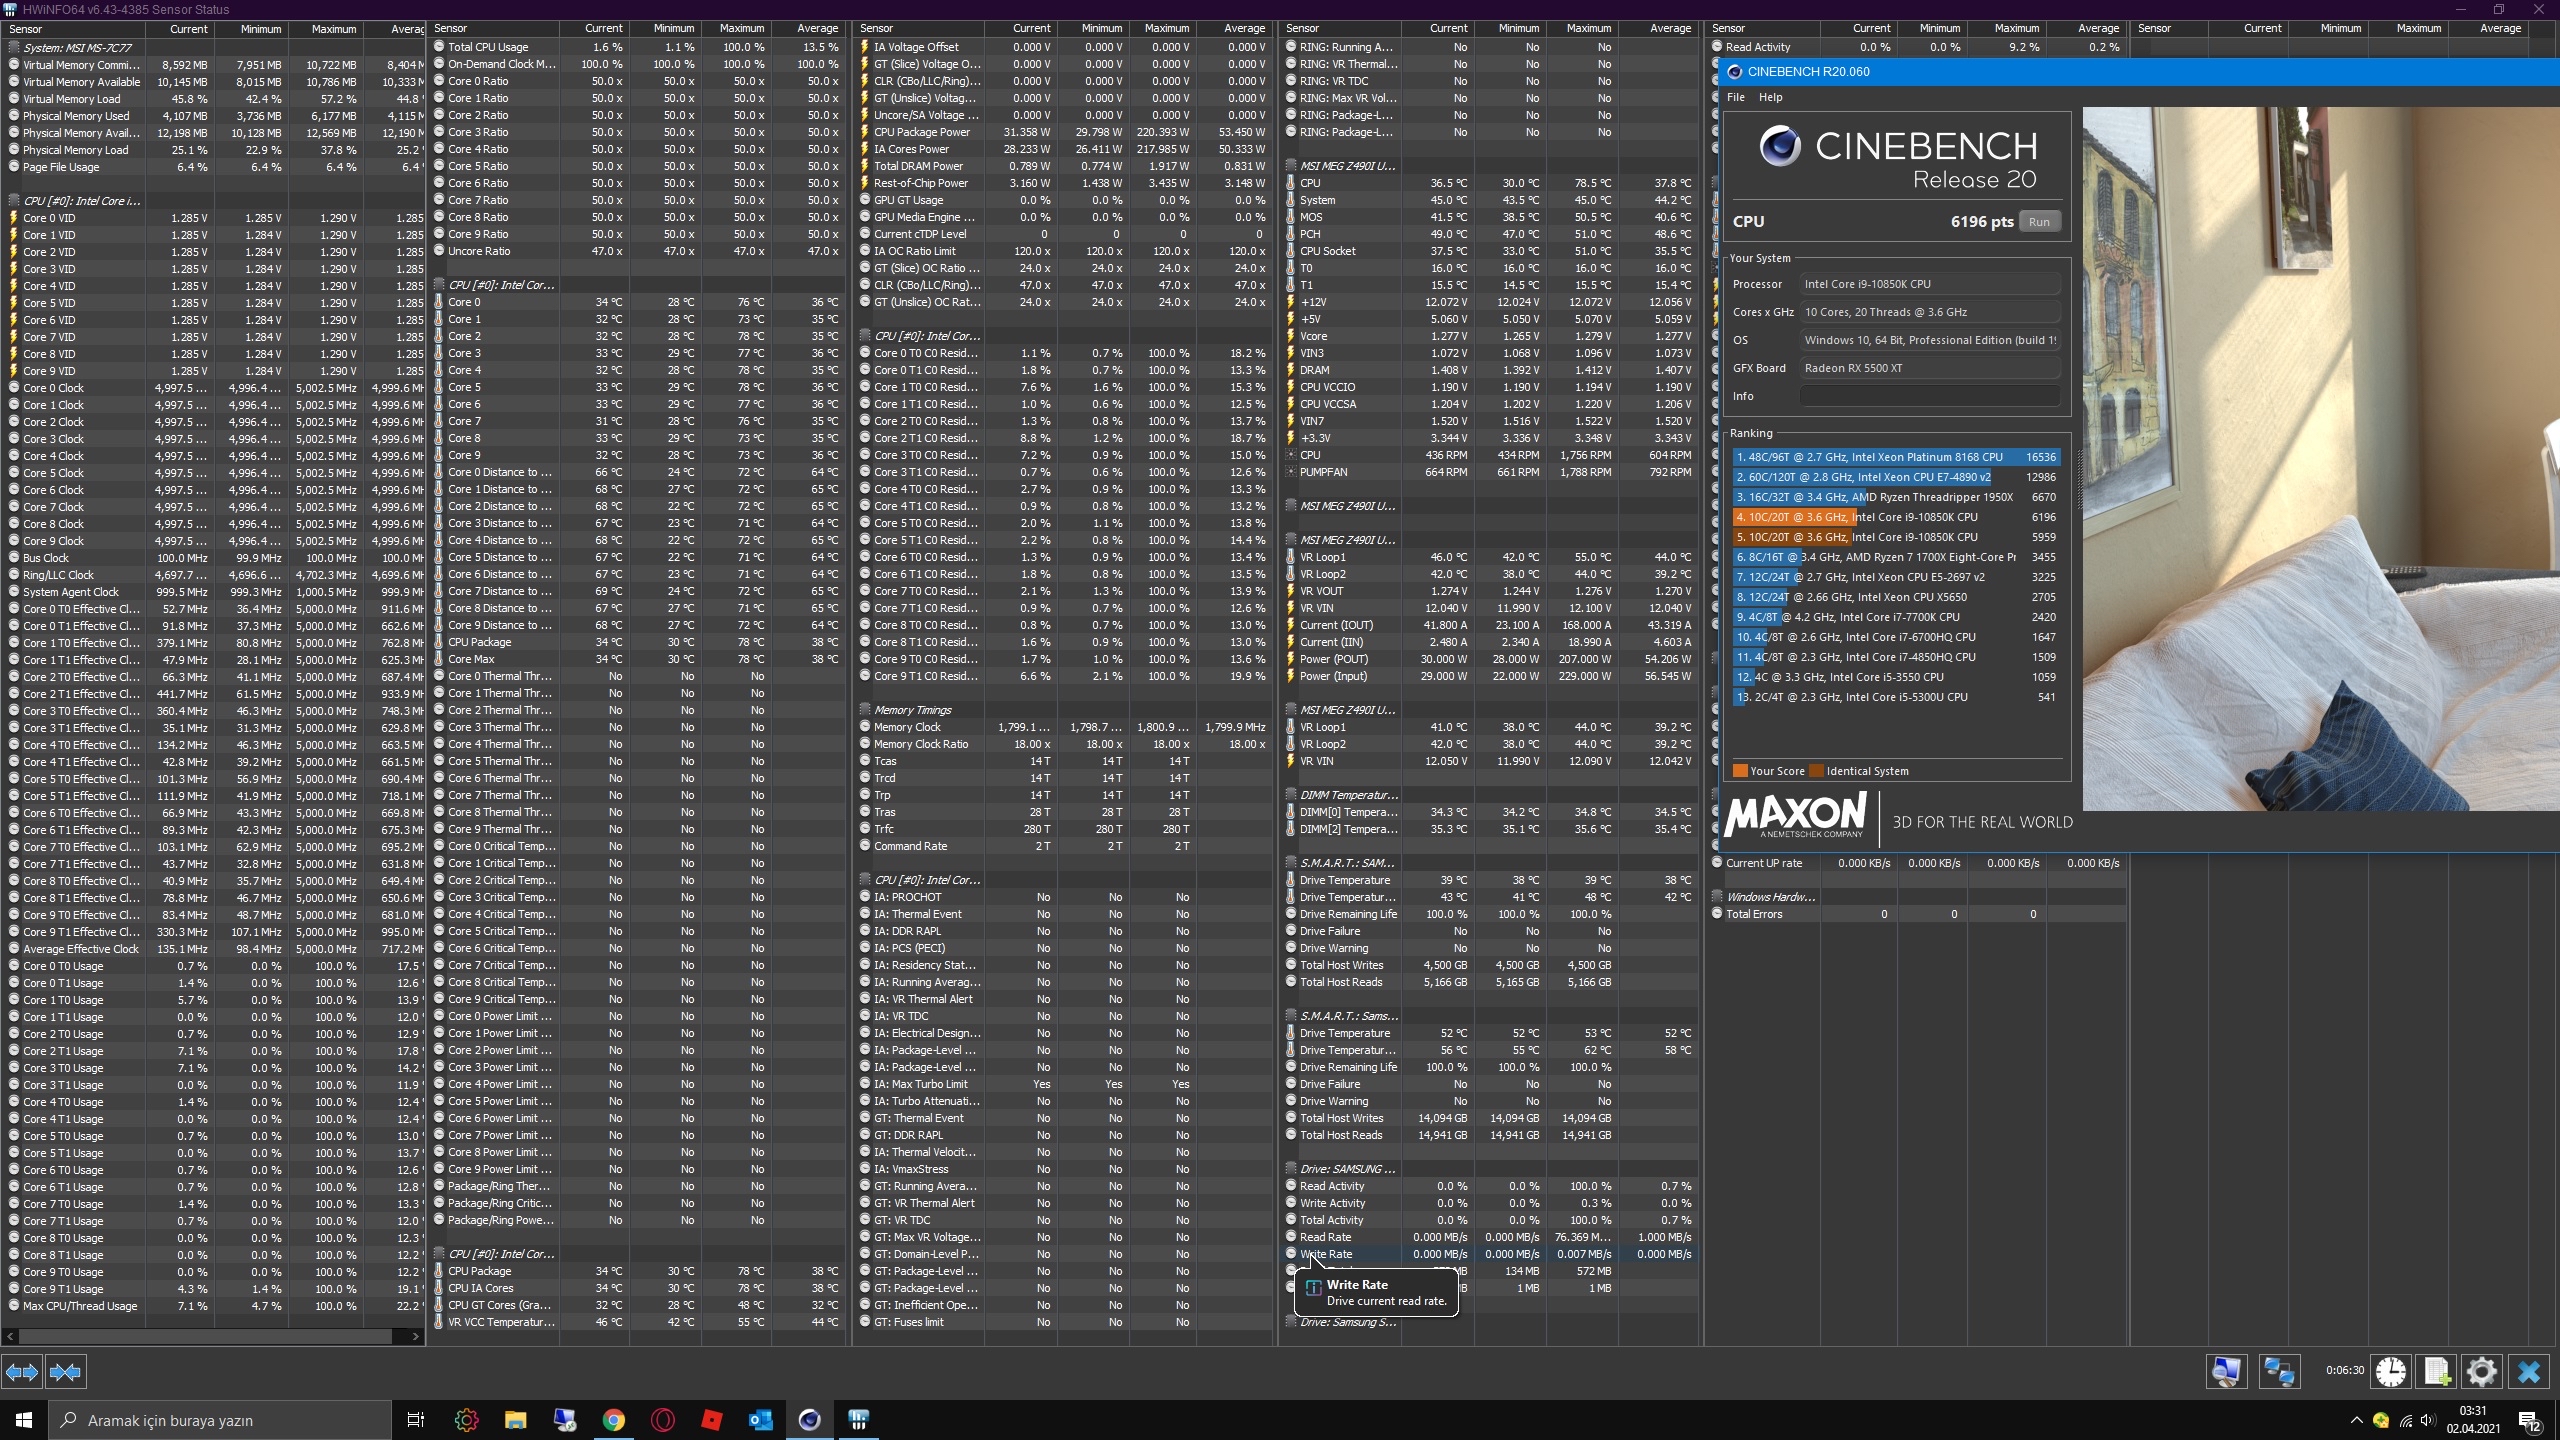This screenshot has width=2560, height=1440.
Task: Open the remote network computers icon
Action: tap(2279, 1371)
